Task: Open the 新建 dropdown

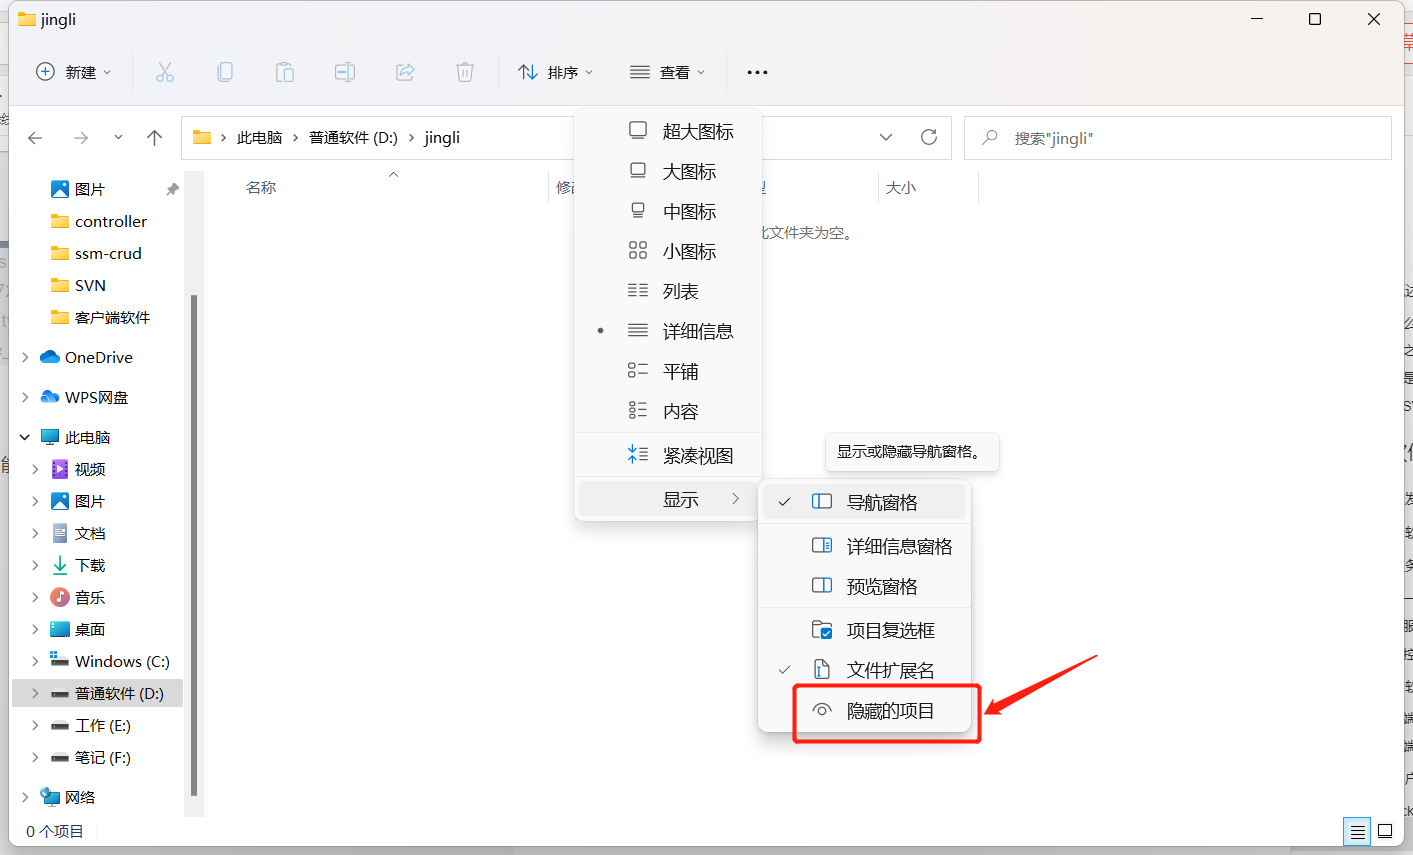Action: coord(74,72)
